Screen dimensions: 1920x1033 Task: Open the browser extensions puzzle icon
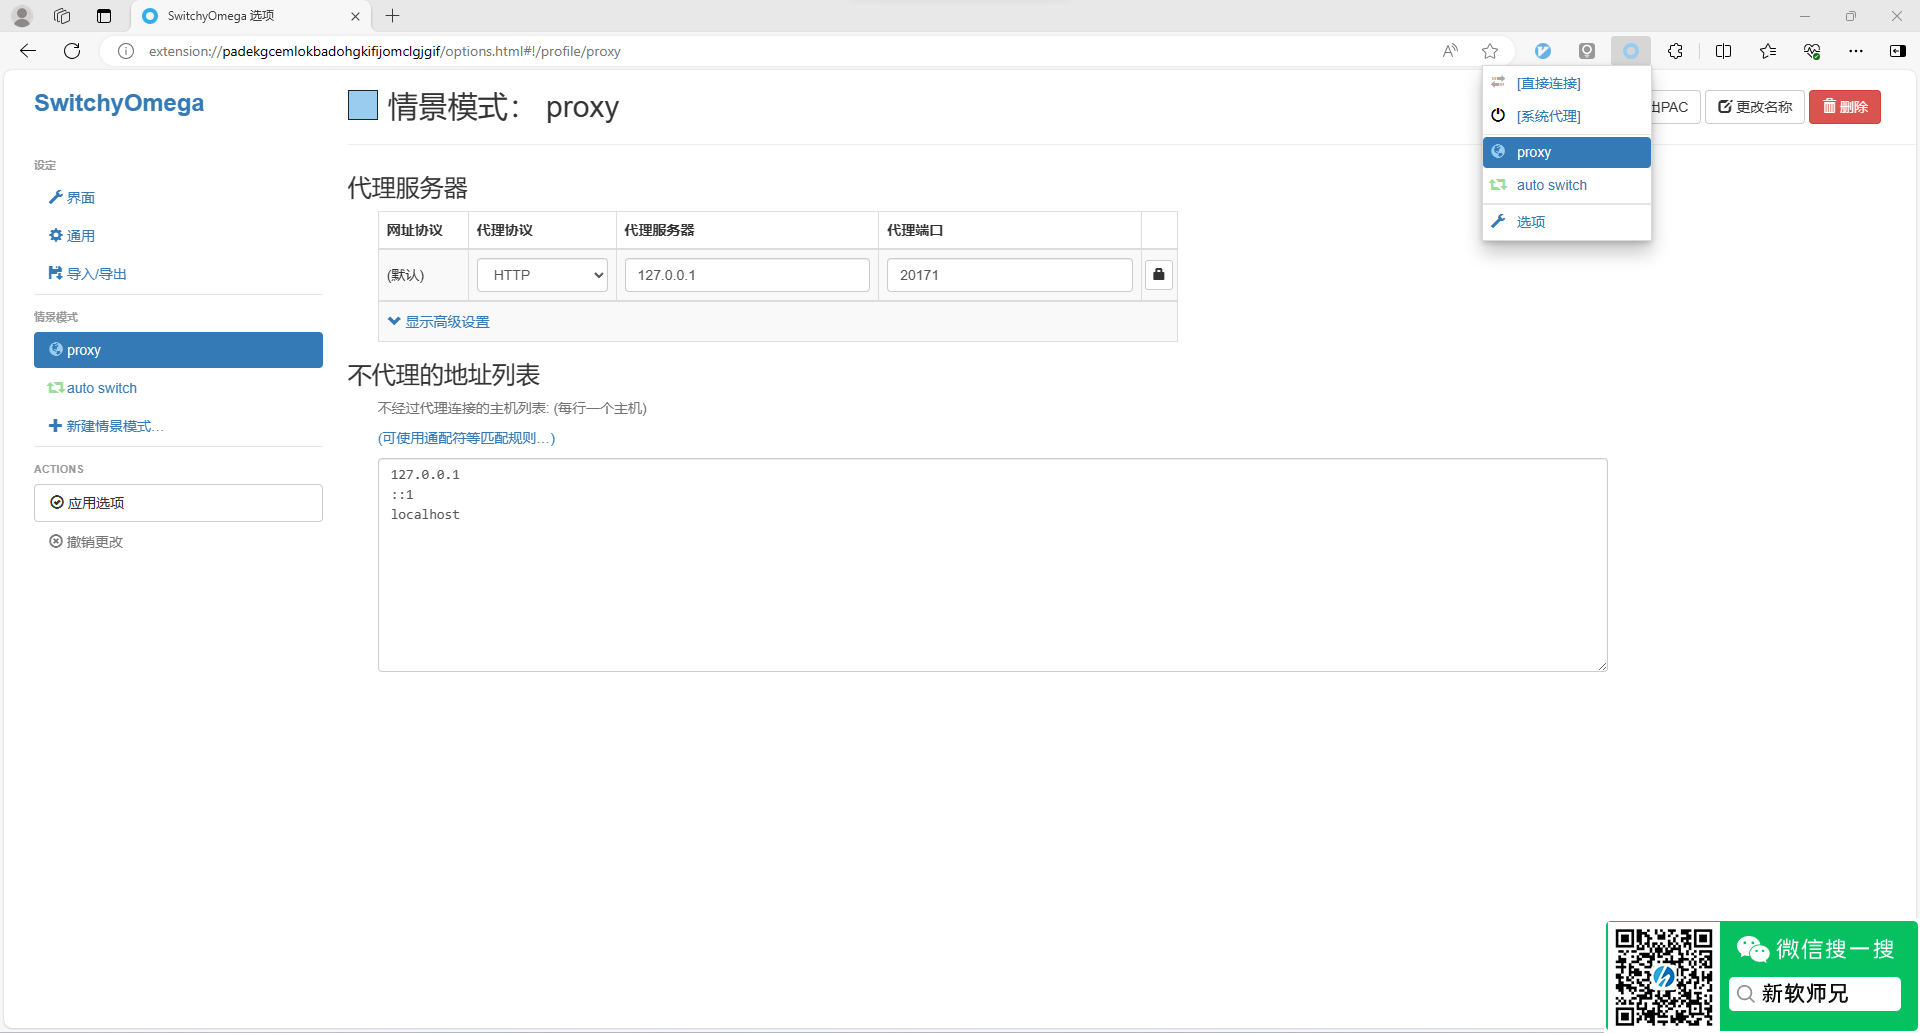(1675, 51)
